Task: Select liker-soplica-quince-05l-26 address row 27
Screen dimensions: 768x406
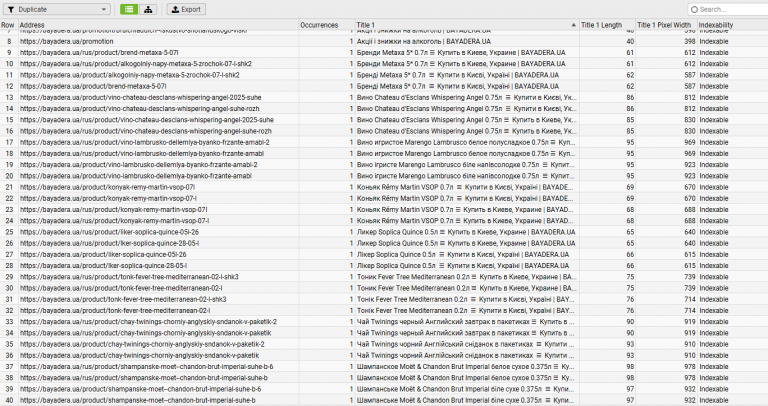Action: tap(103, 255)
